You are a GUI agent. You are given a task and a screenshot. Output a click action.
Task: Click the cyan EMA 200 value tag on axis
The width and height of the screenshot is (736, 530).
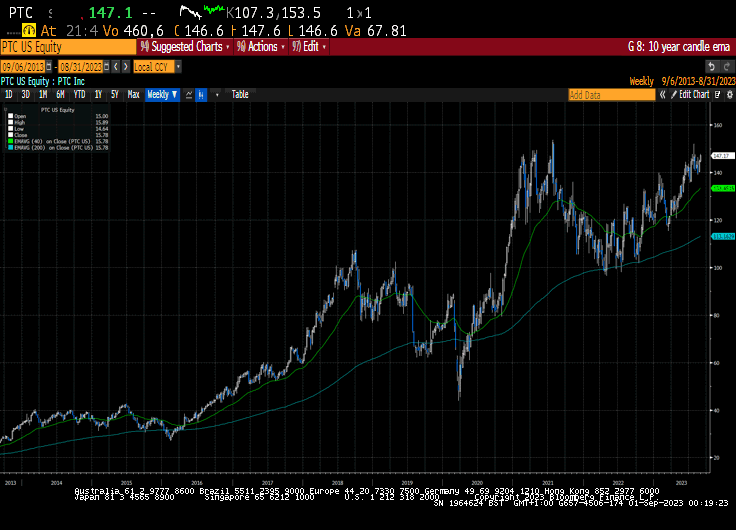[723, 237]
